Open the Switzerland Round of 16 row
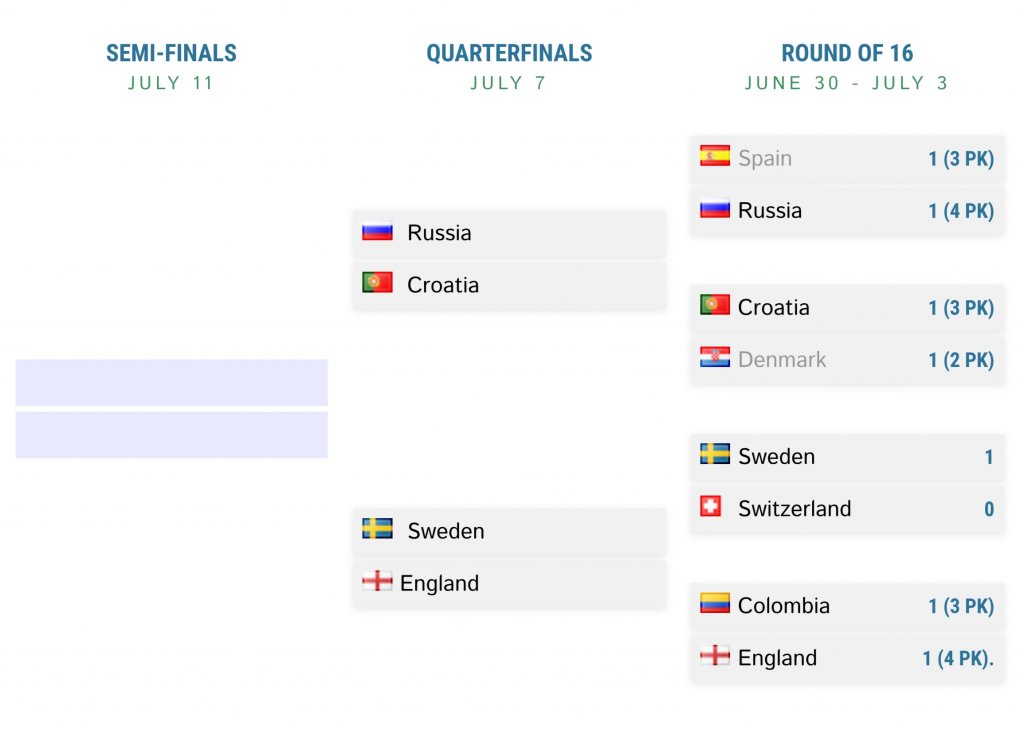This screenshot has width=1024, height=737. tap(847, 508)
